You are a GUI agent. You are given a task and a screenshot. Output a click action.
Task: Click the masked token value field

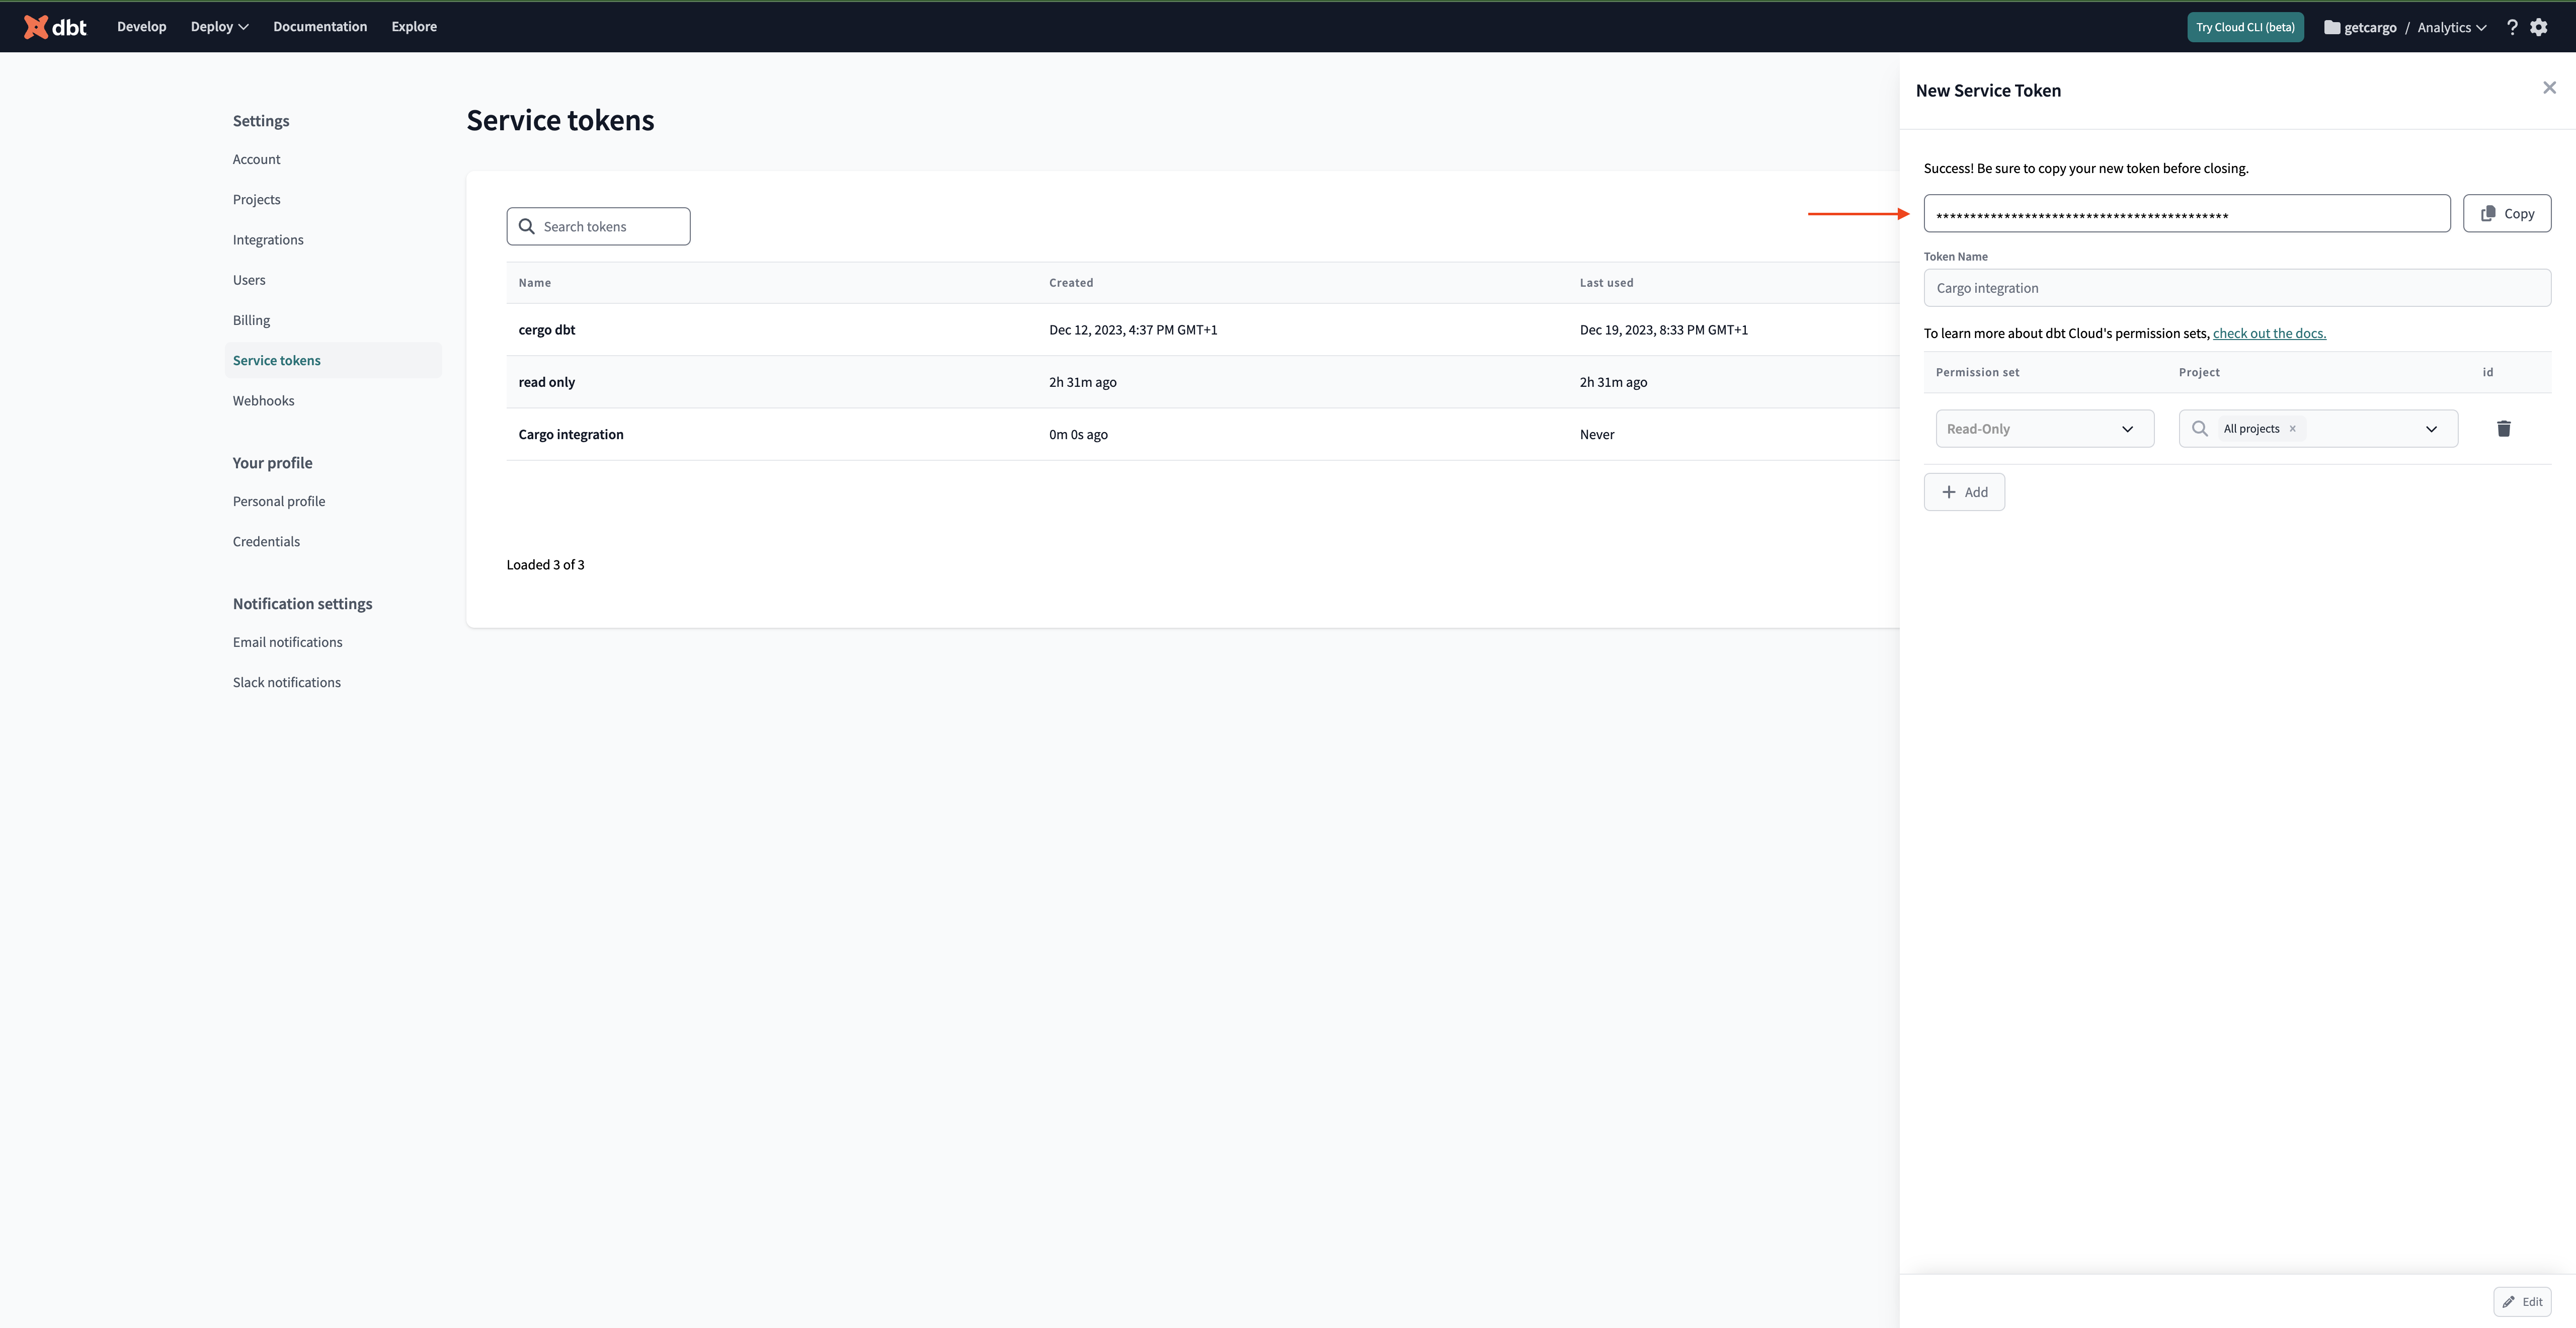click(x=2187, y=213)
